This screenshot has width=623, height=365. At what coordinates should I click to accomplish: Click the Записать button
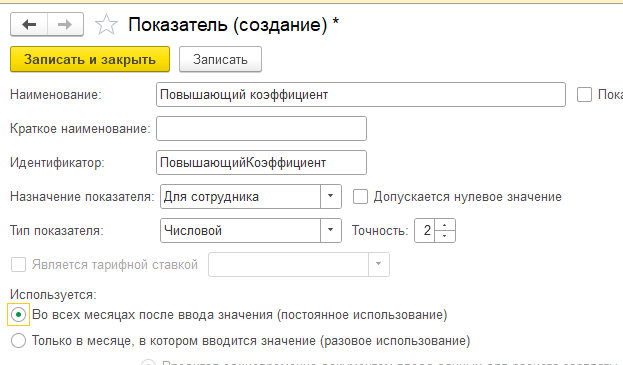(220, 59)
